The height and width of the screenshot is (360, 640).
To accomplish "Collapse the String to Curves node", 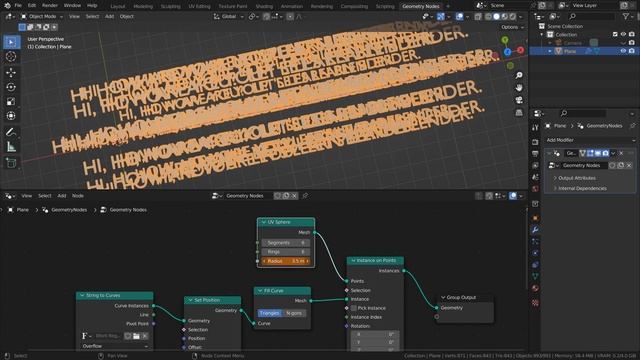I will tap(82, 295).
